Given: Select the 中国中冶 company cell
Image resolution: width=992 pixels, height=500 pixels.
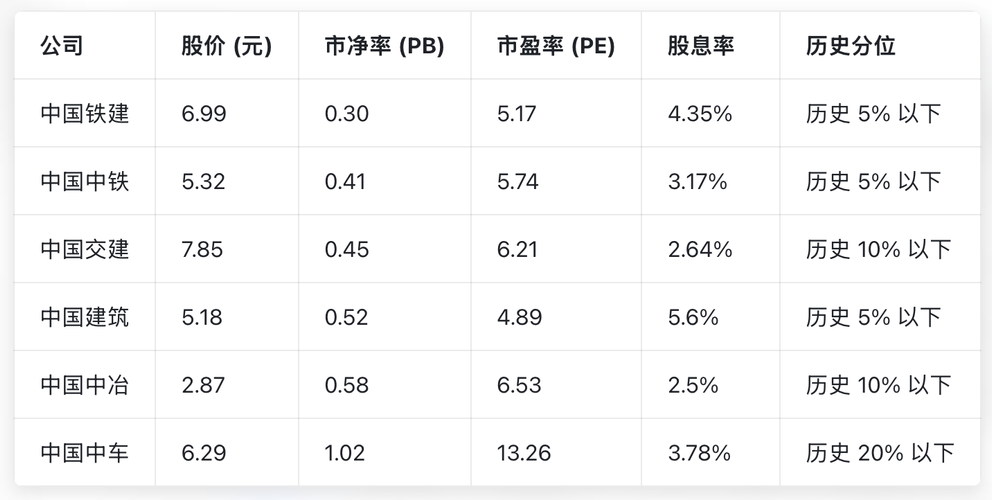Looking at the screenshot, I should pyautogui.click(x=85, y=385).
